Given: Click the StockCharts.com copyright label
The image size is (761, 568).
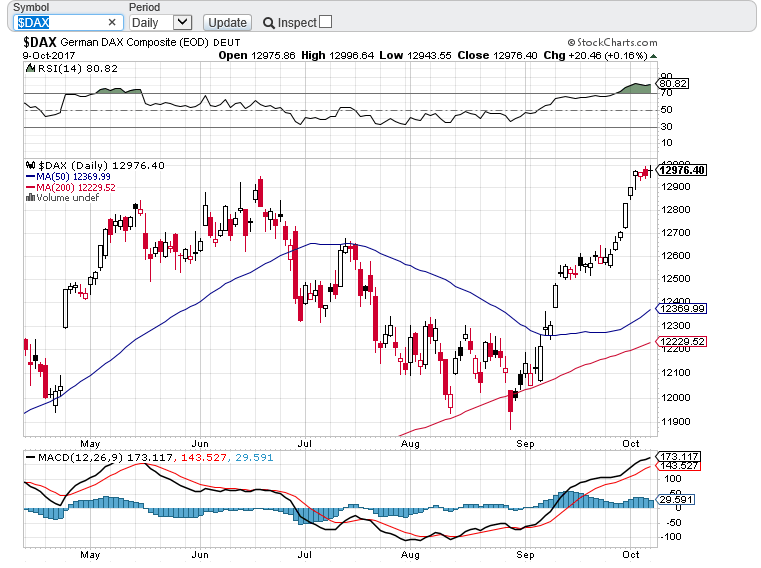Looking at the screenshot, I should (612, 43).
